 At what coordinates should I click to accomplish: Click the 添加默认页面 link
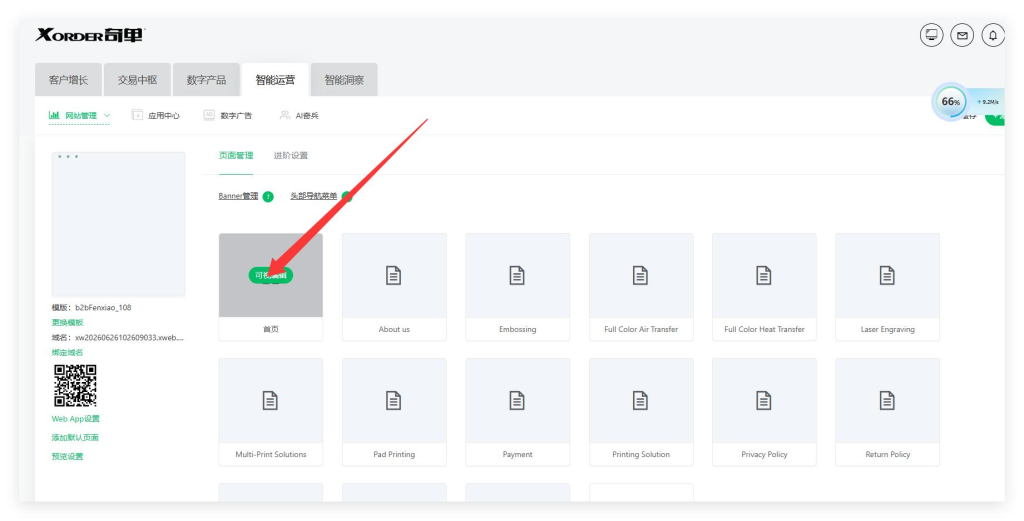point(75,437)
